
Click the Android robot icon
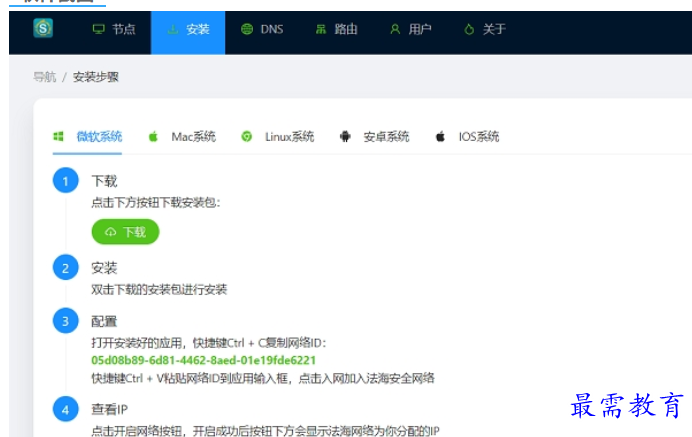pos(345,136)
